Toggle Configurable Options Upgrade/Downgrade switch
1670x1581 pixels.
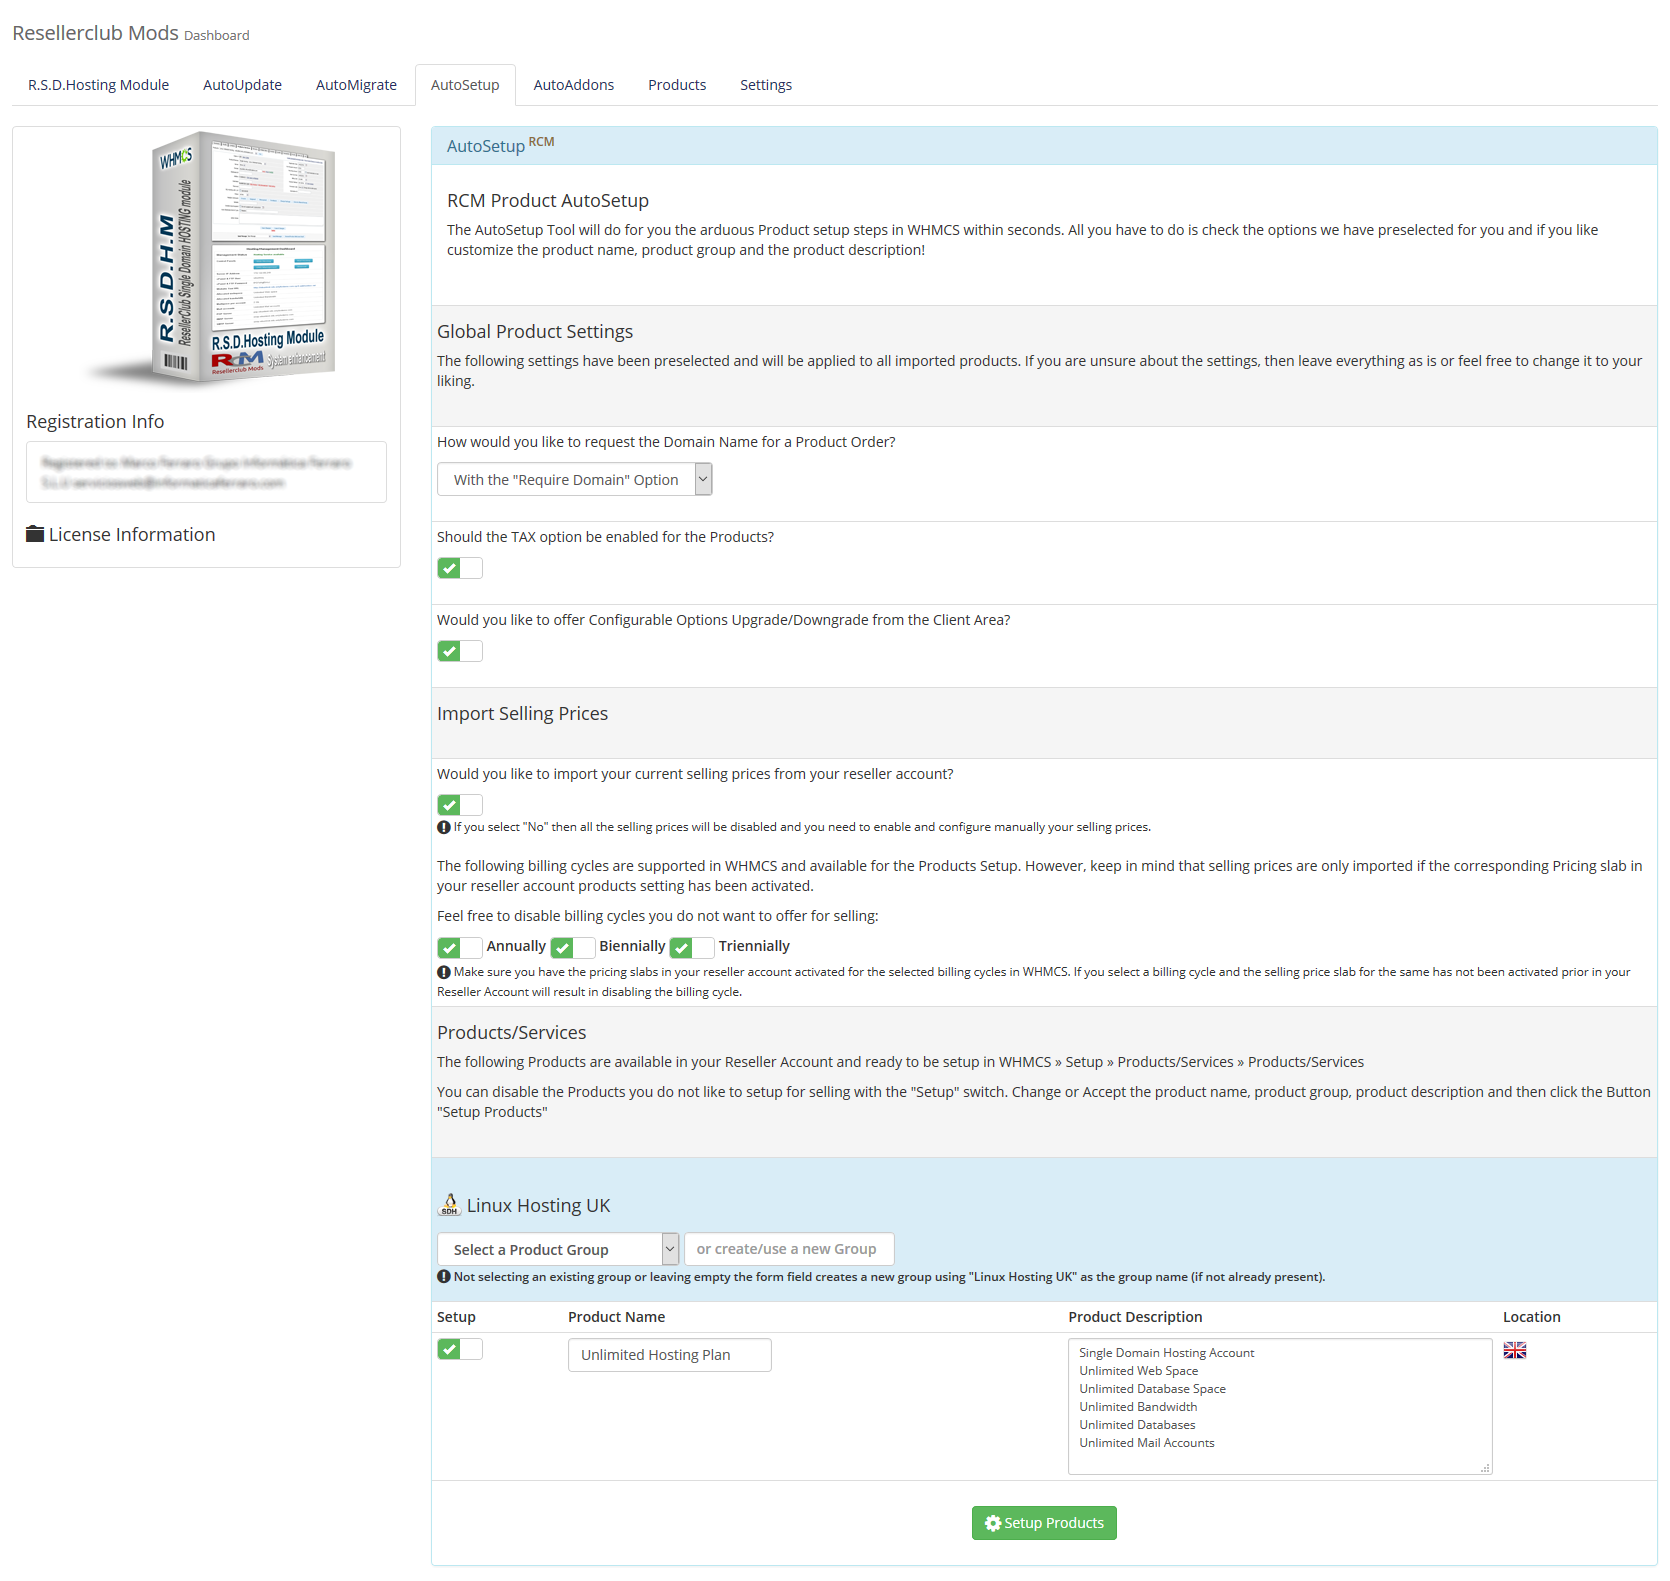click(x=460, y=651)
